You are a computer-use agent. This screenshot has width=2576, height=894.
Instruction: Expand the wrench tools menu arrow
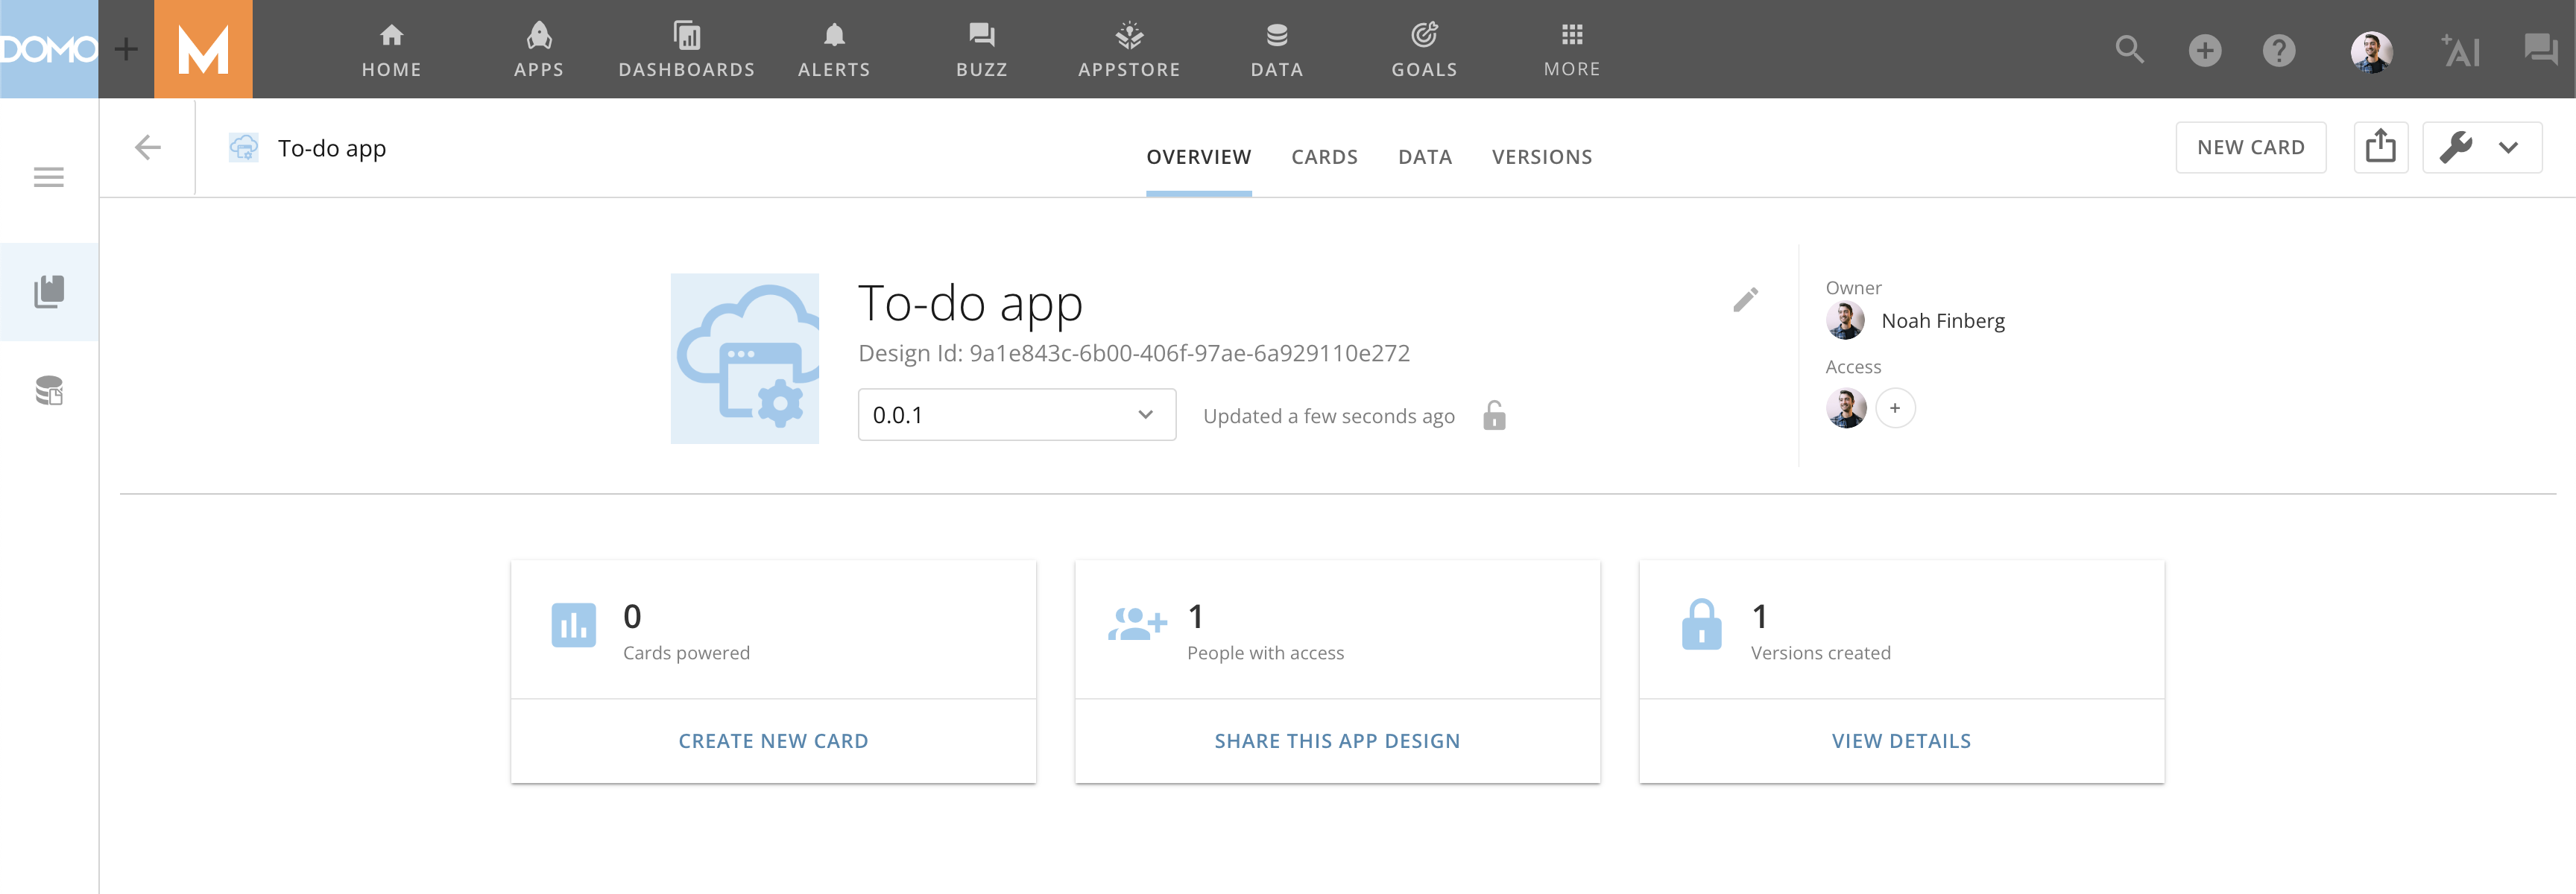click(2508, 148)
